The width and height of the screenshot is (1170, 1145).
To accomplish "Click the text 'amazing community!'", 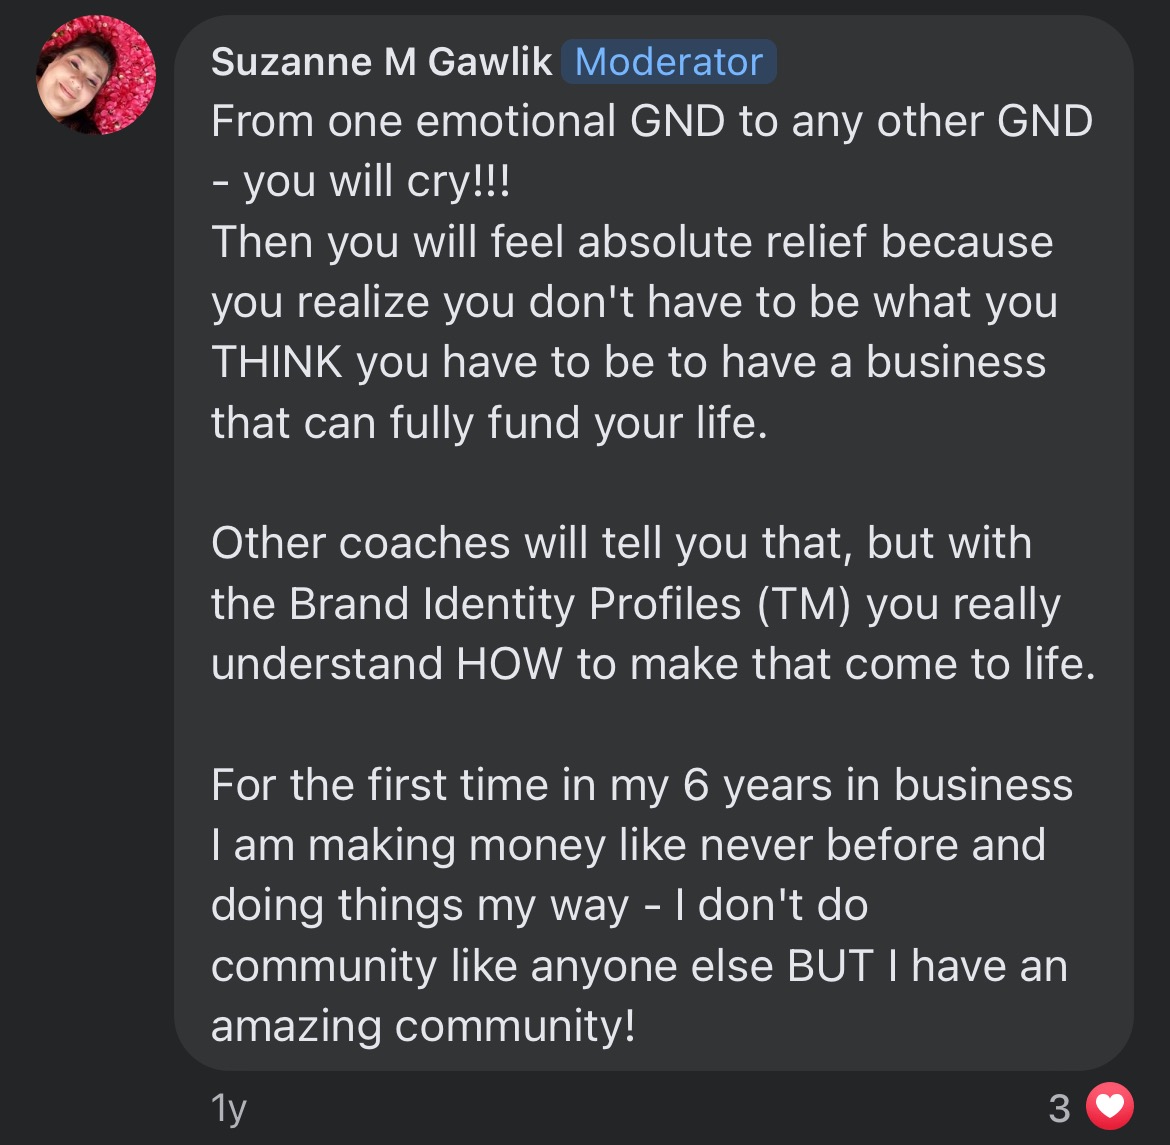I will coord(423,1026).
